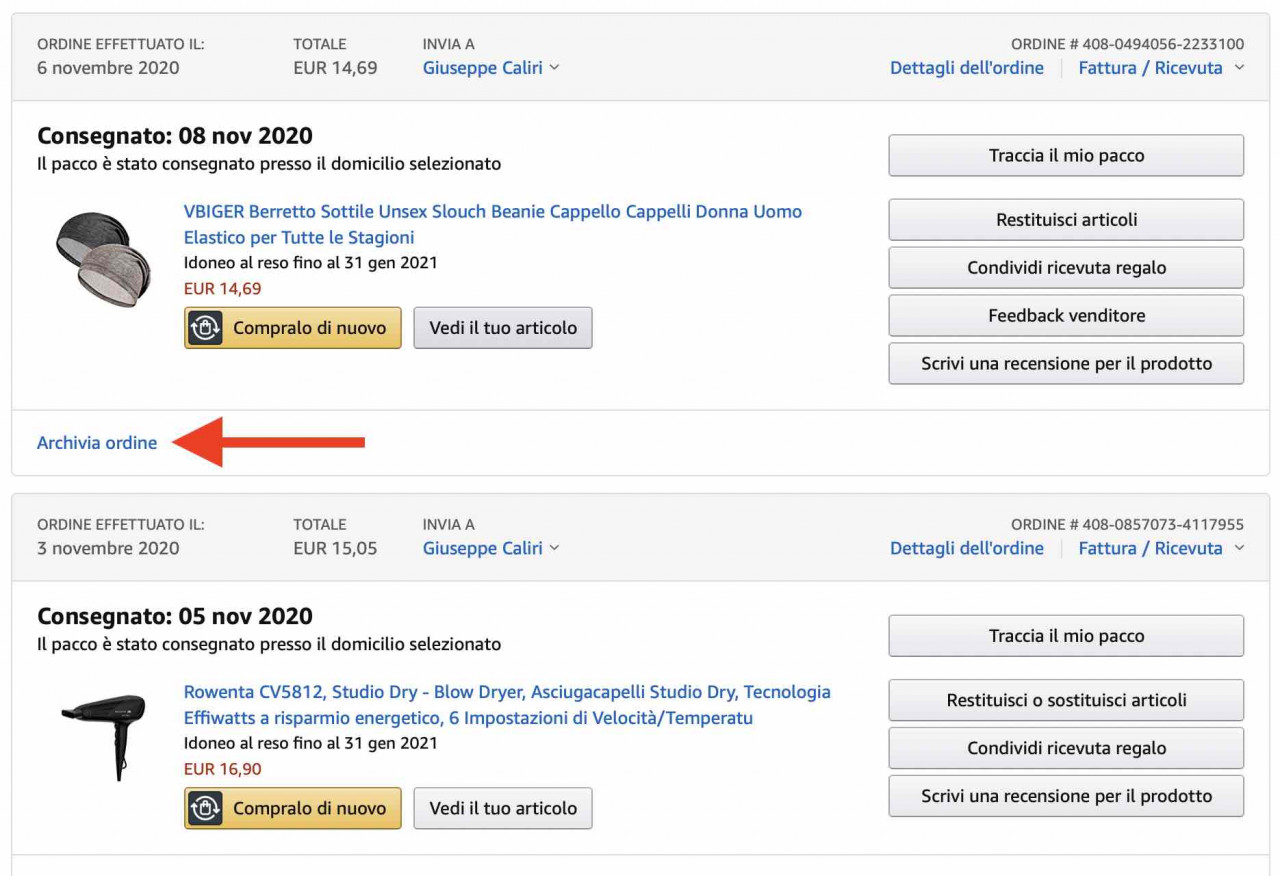Click Scrivi una recensione for the beanie order
This screenshot has height=876, width=1280.
coord(1066,363)
